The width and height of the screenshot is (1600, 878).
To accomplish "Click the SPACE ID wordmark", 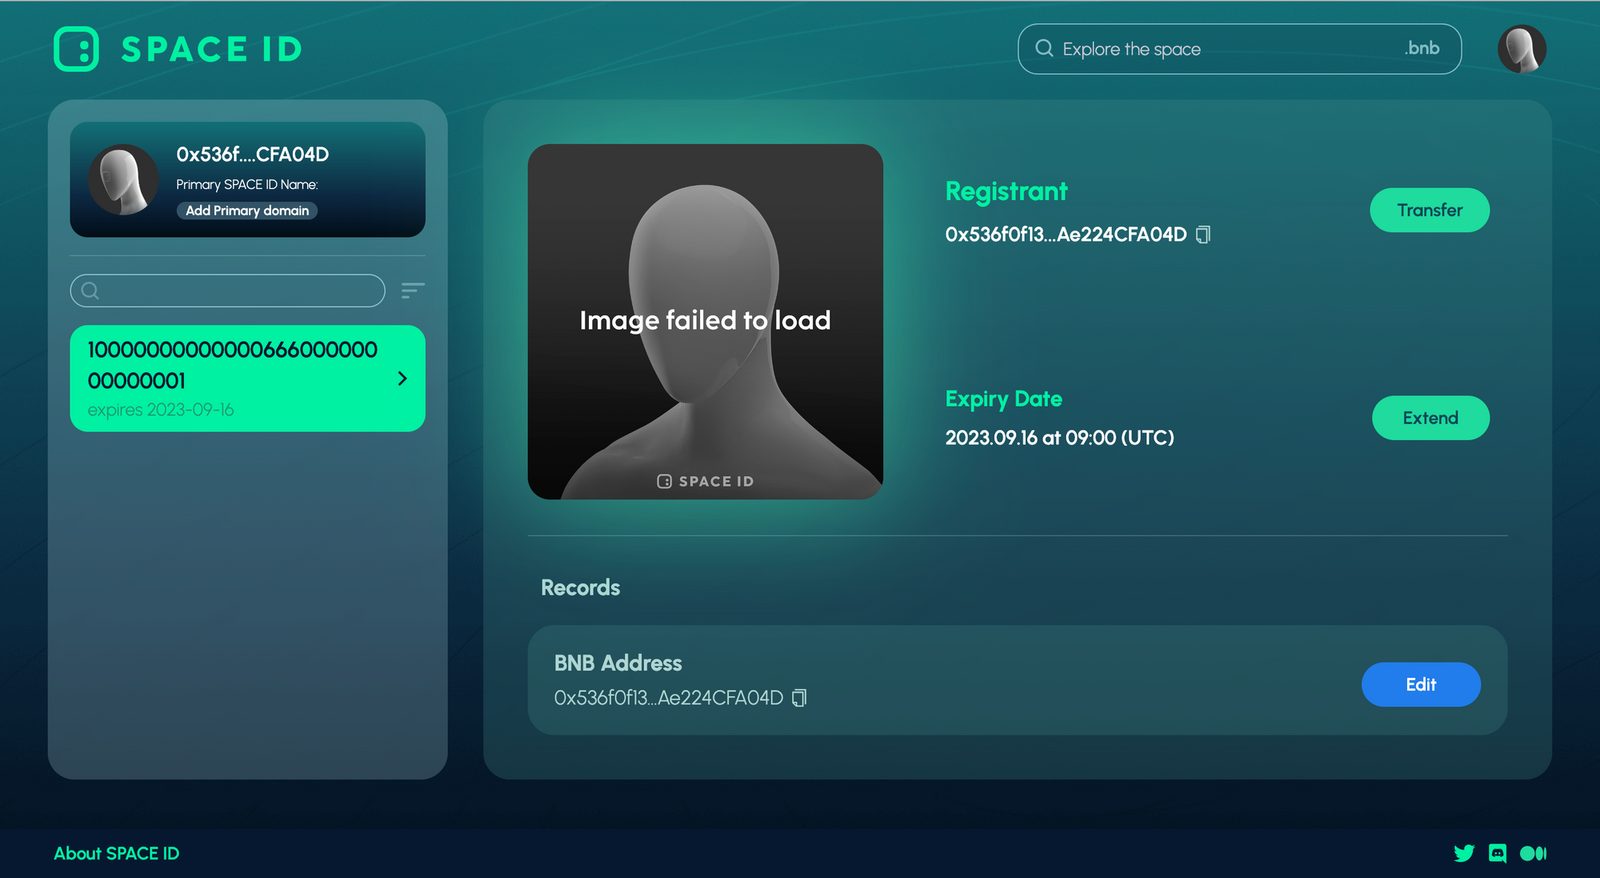I will (212, 49).
